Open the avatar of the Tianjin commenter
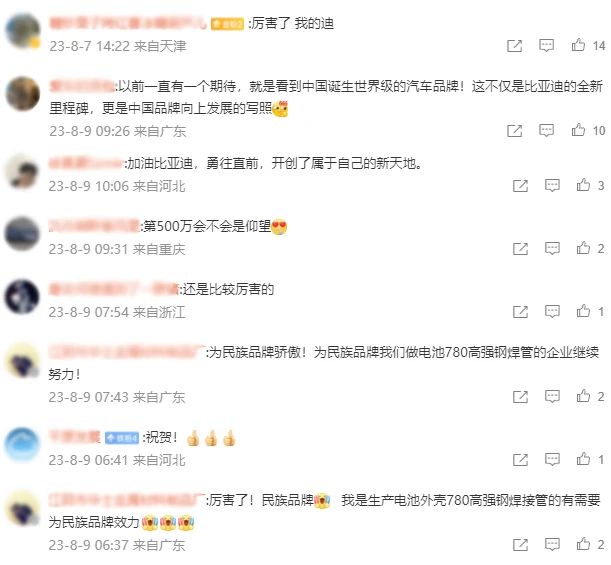 tap(23, 31)
